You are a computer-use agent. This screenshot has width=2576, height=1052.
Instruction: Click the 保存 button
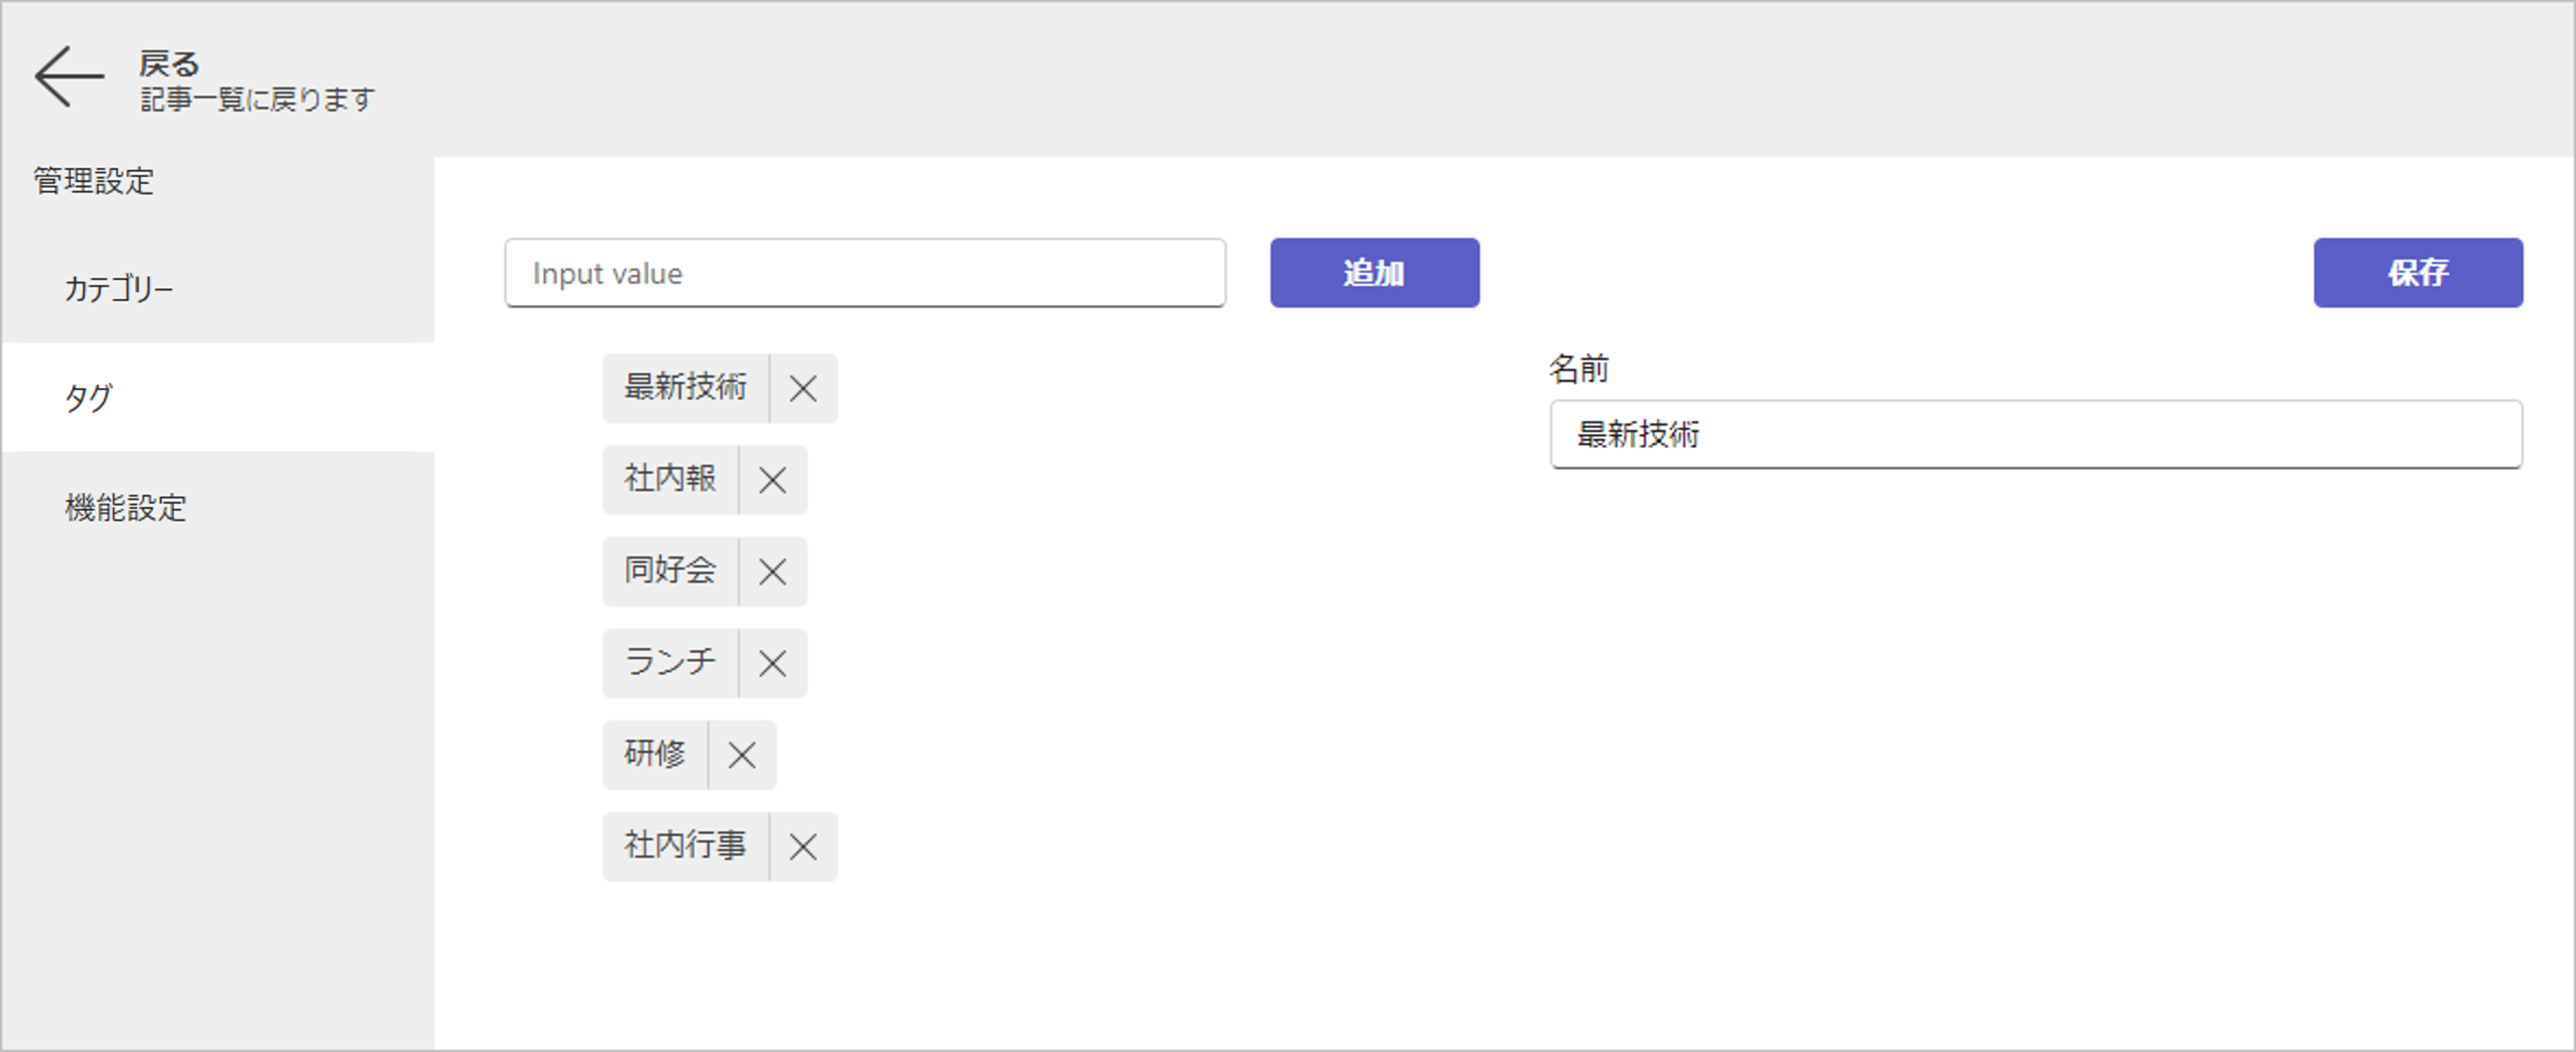[2417, 272]
